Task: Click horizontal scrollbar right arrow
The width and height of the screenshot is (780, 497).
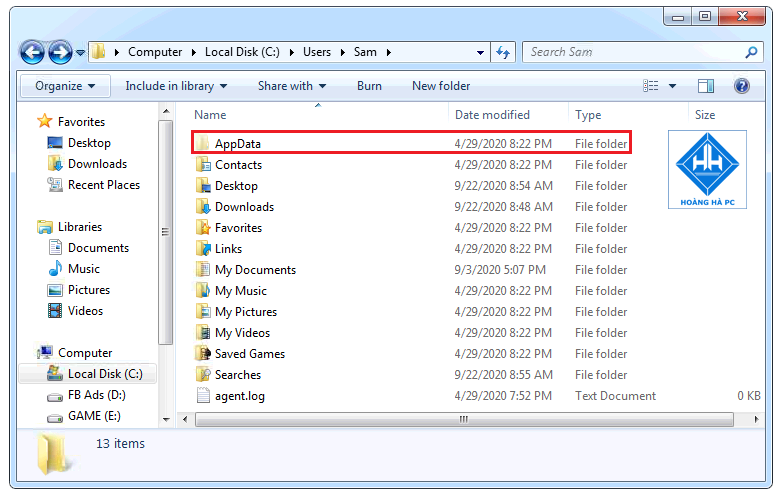Action: pos(756,419)
